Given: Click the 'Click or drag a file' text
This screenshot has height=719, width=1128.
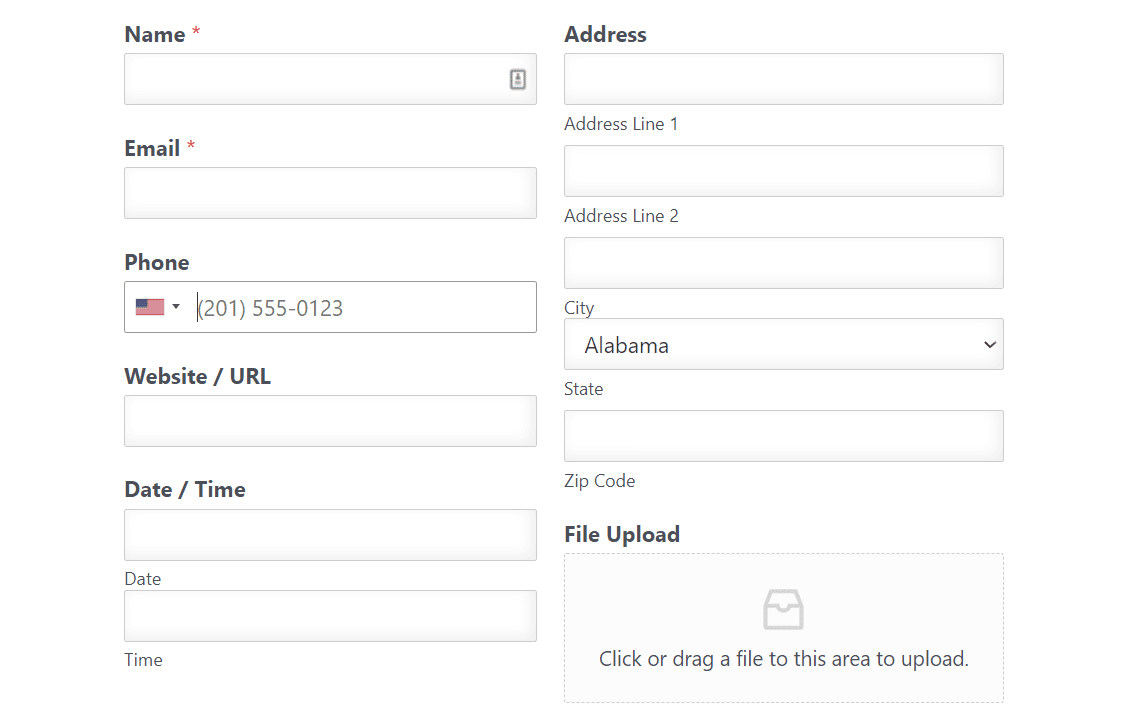Looking at the screenshot, I should [x=783, y=659].
